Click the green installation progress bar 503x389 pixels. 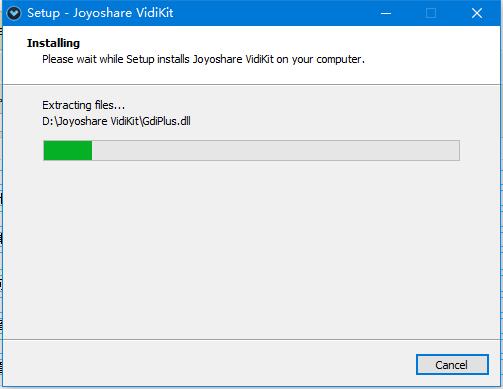pos(251,150)
